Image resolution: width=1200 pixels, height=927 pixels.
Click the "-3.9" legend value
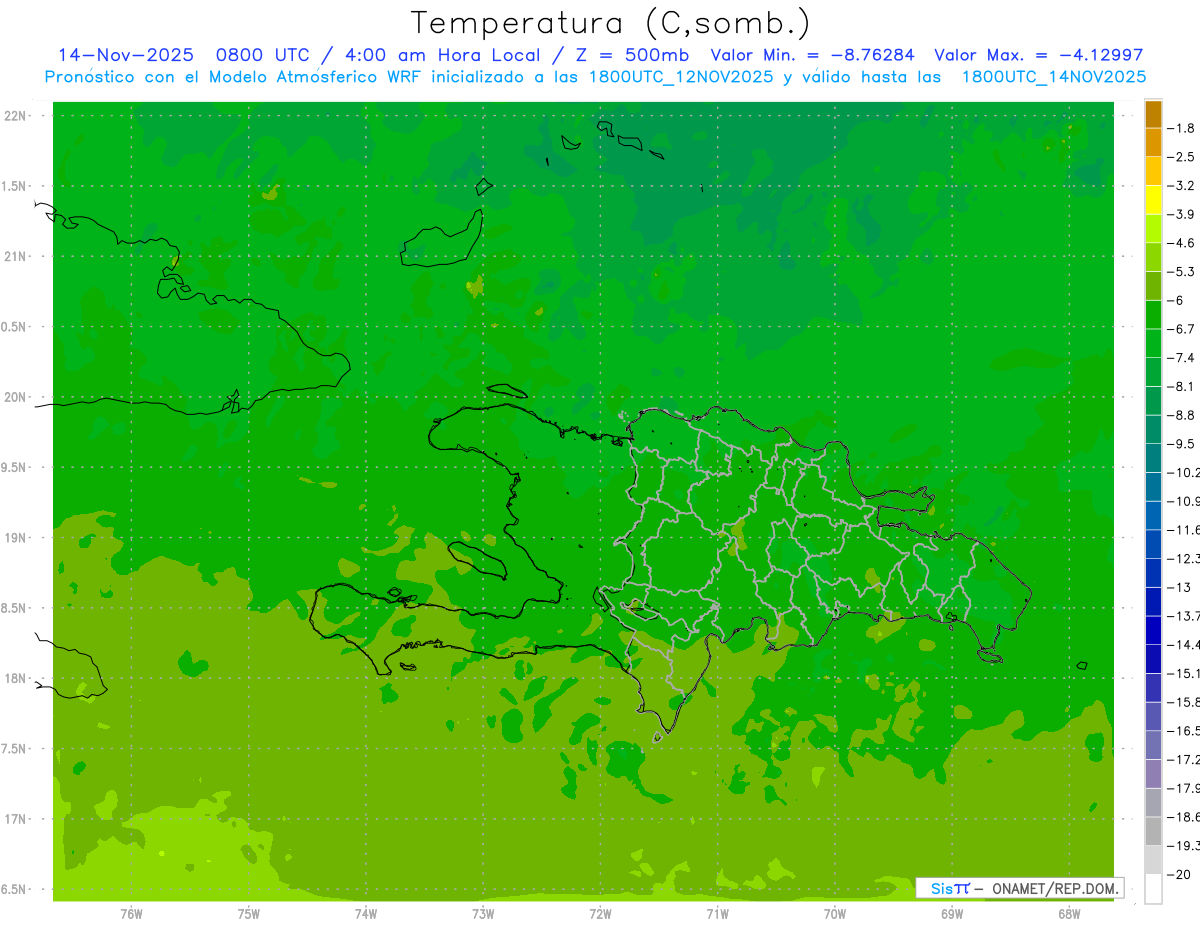1182,214
